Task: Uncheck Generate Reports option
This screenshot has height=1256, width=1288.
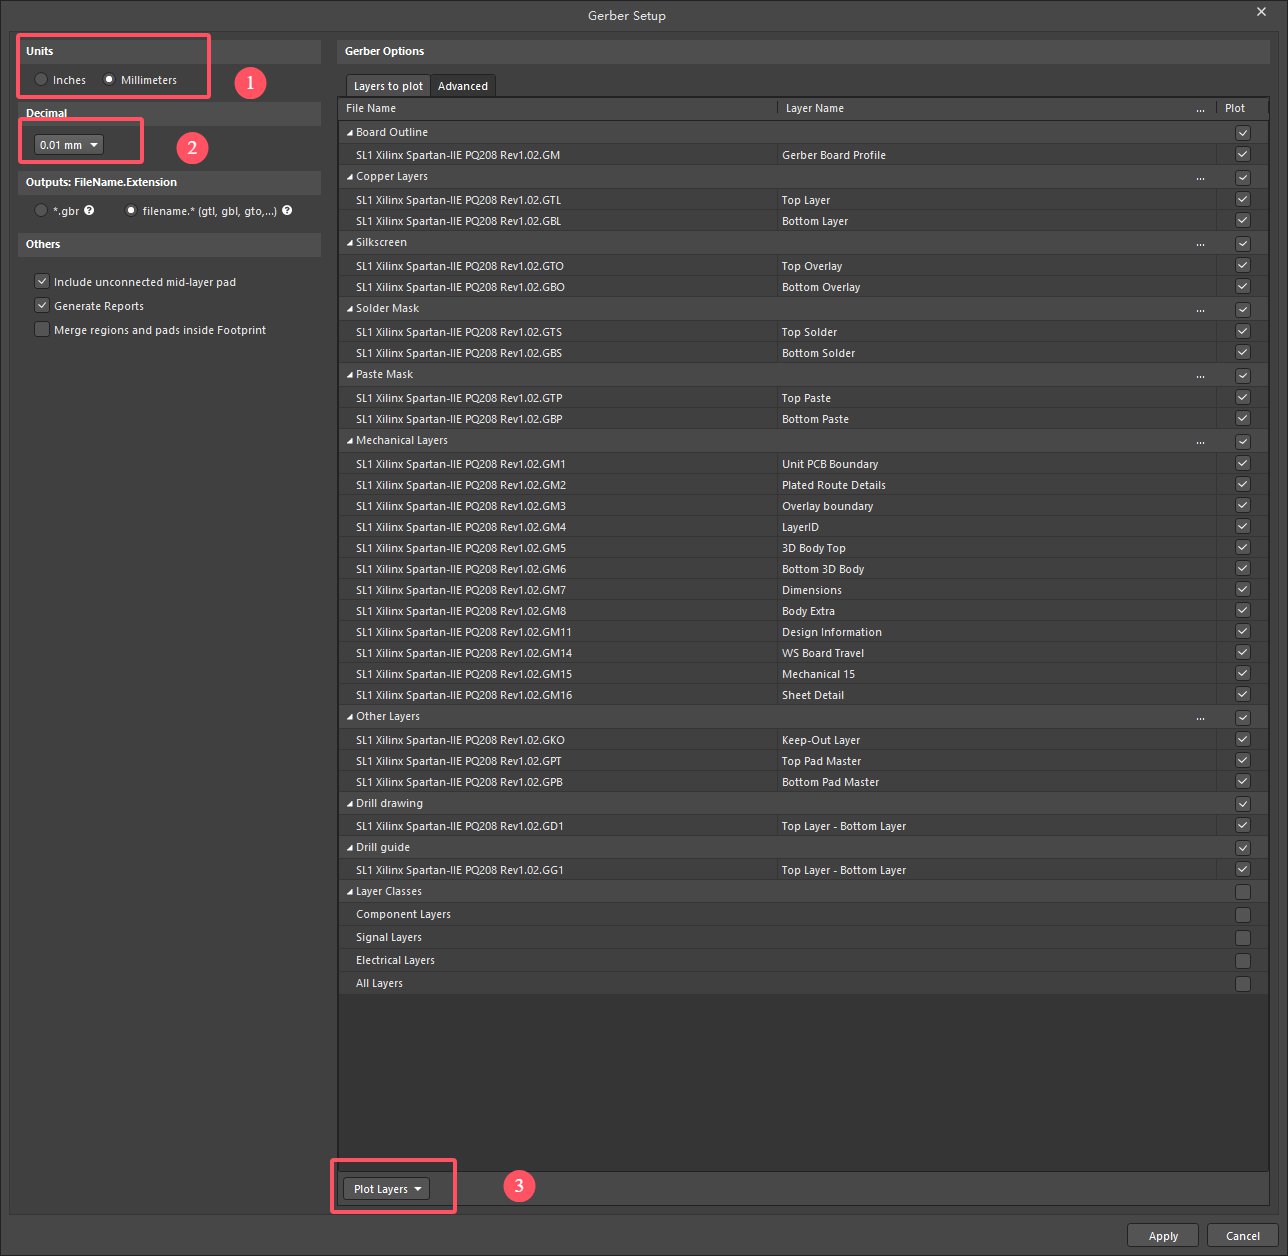Action: [42, 306]
